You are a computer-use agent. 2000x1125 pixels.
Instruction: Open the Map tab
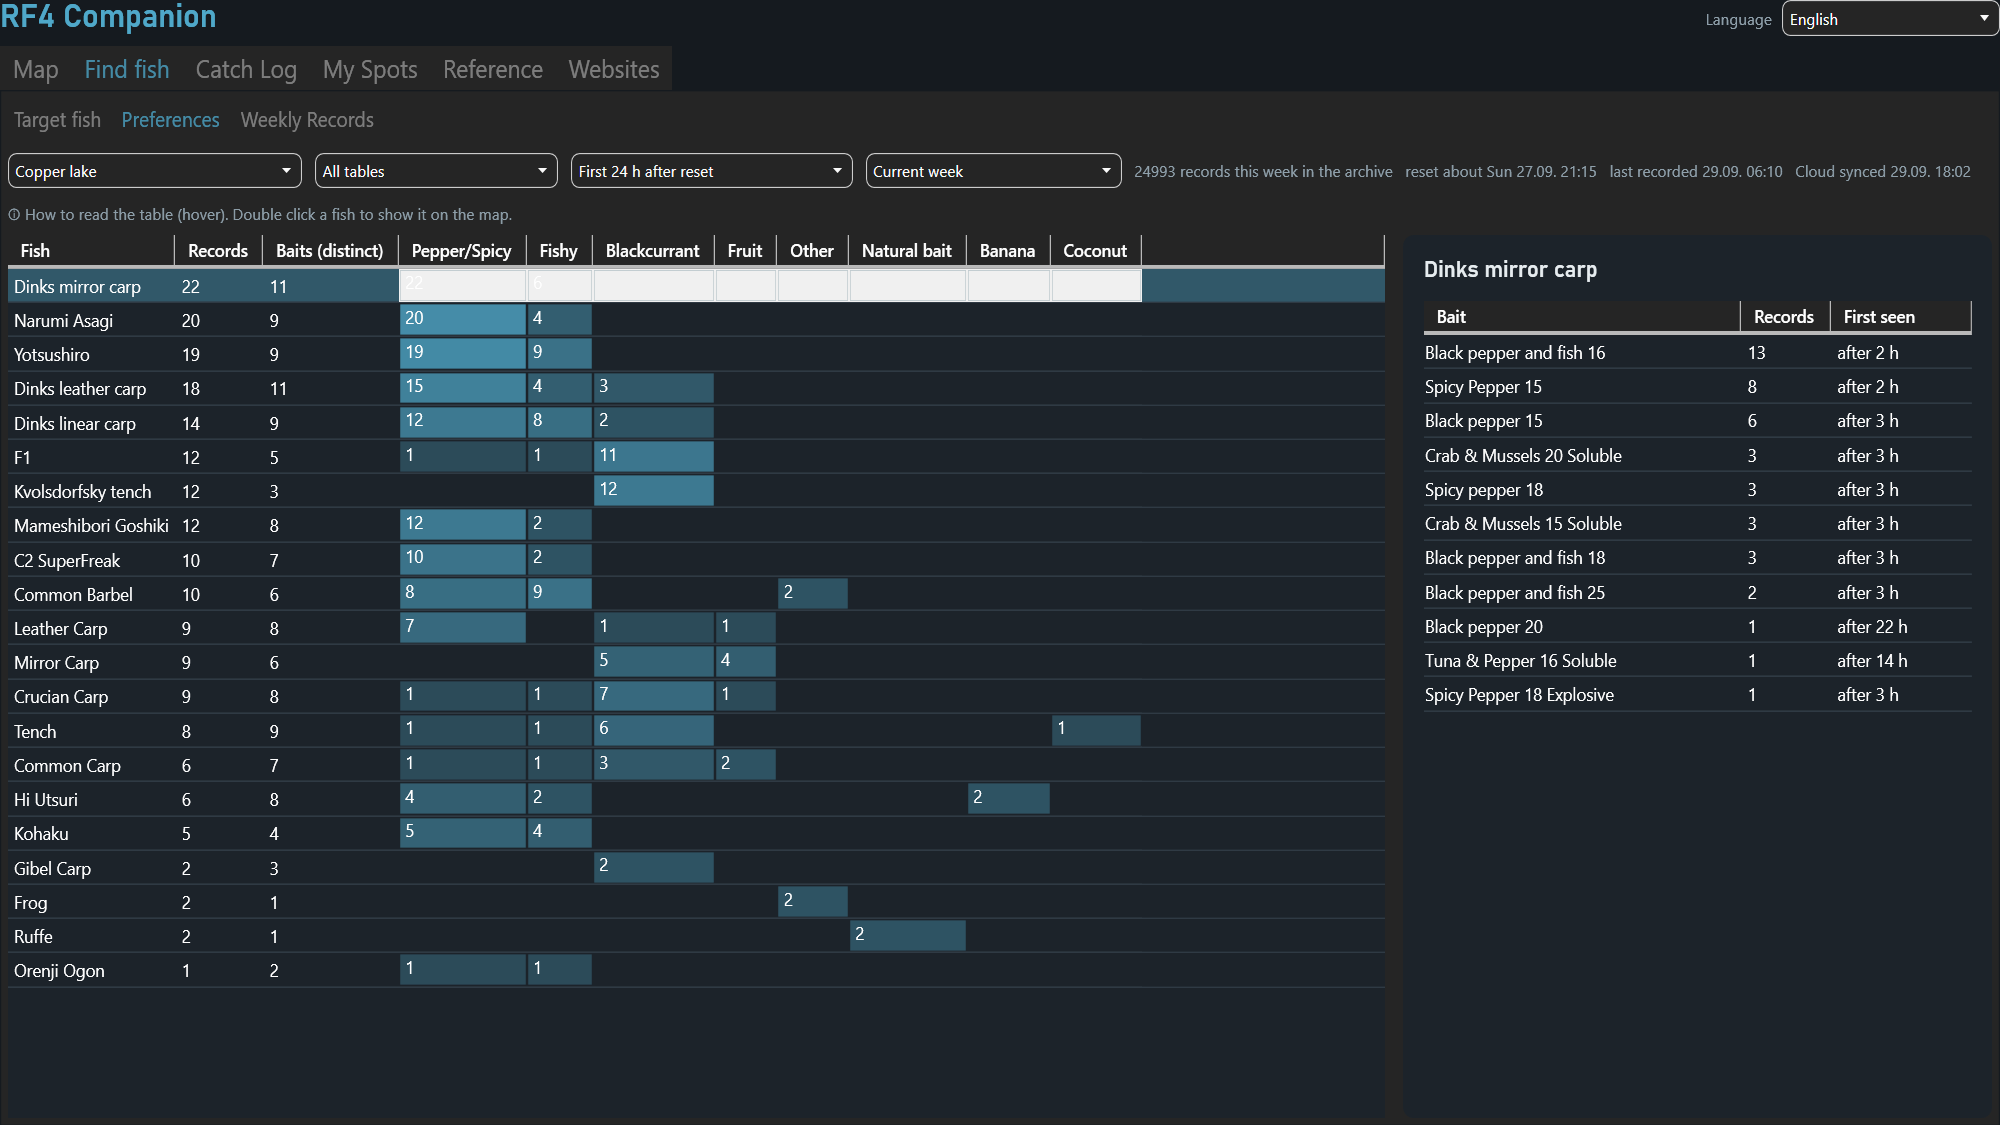(36, 69)
